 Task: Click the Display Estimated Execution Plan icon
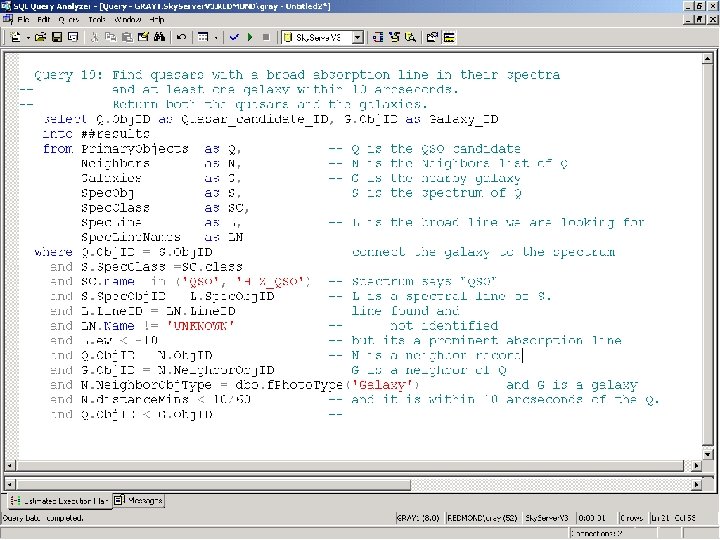[378, 38]
